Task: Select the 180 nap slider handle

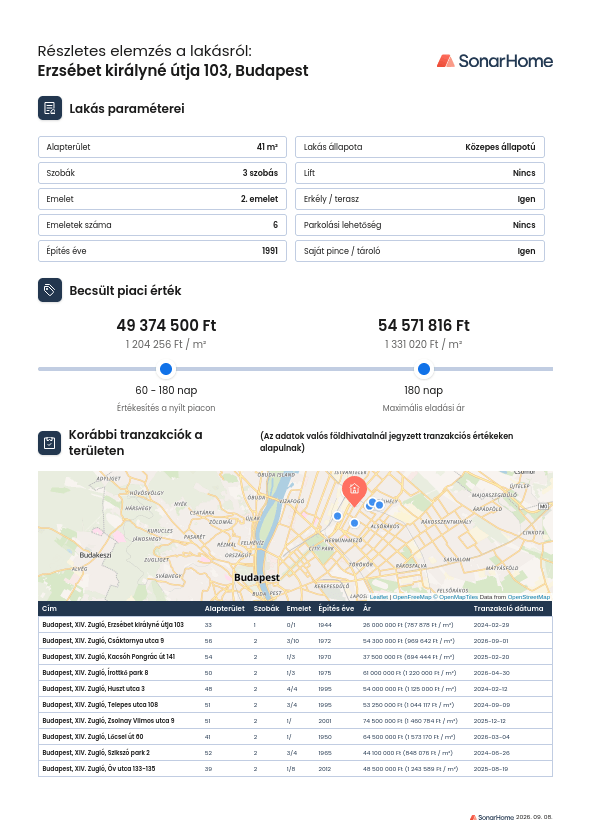Action: 424,369
